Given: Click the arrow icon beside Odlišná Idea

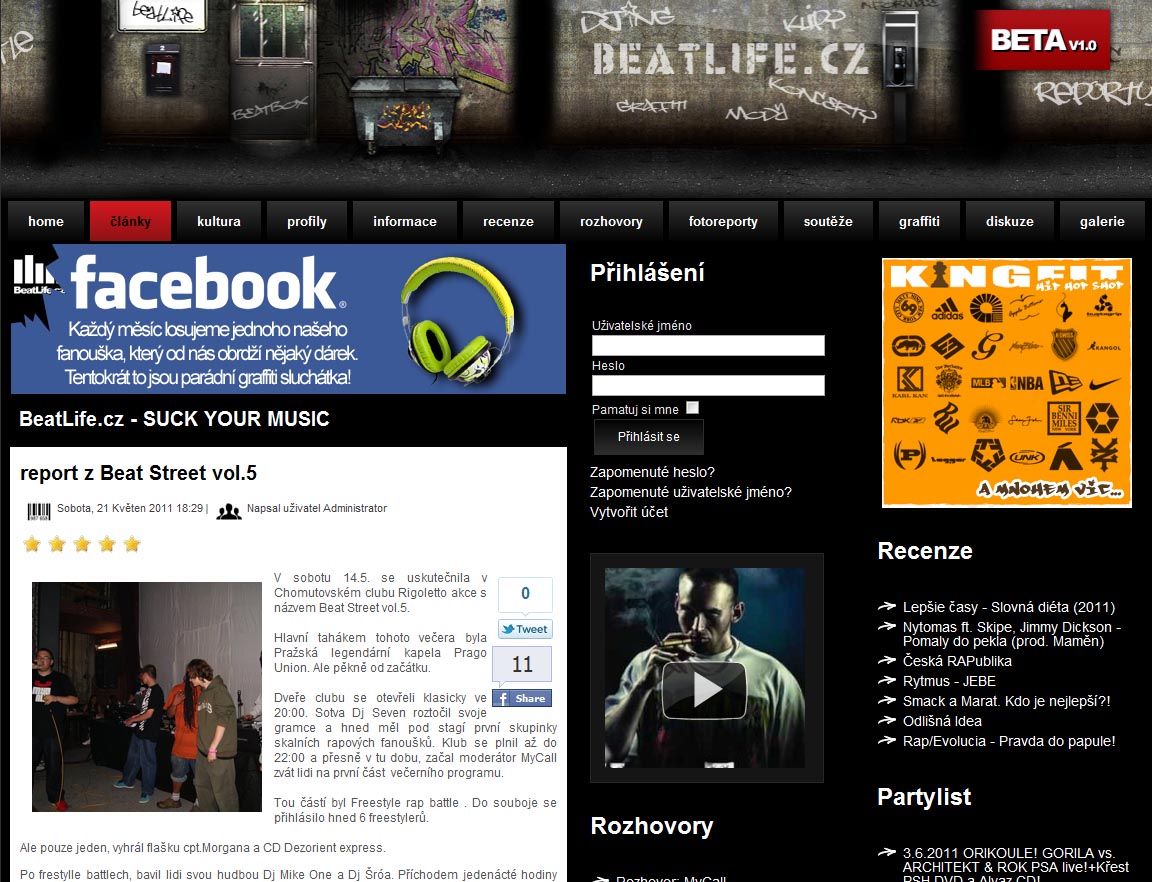Looking at the screenshot, I should [x=887, y=720].
